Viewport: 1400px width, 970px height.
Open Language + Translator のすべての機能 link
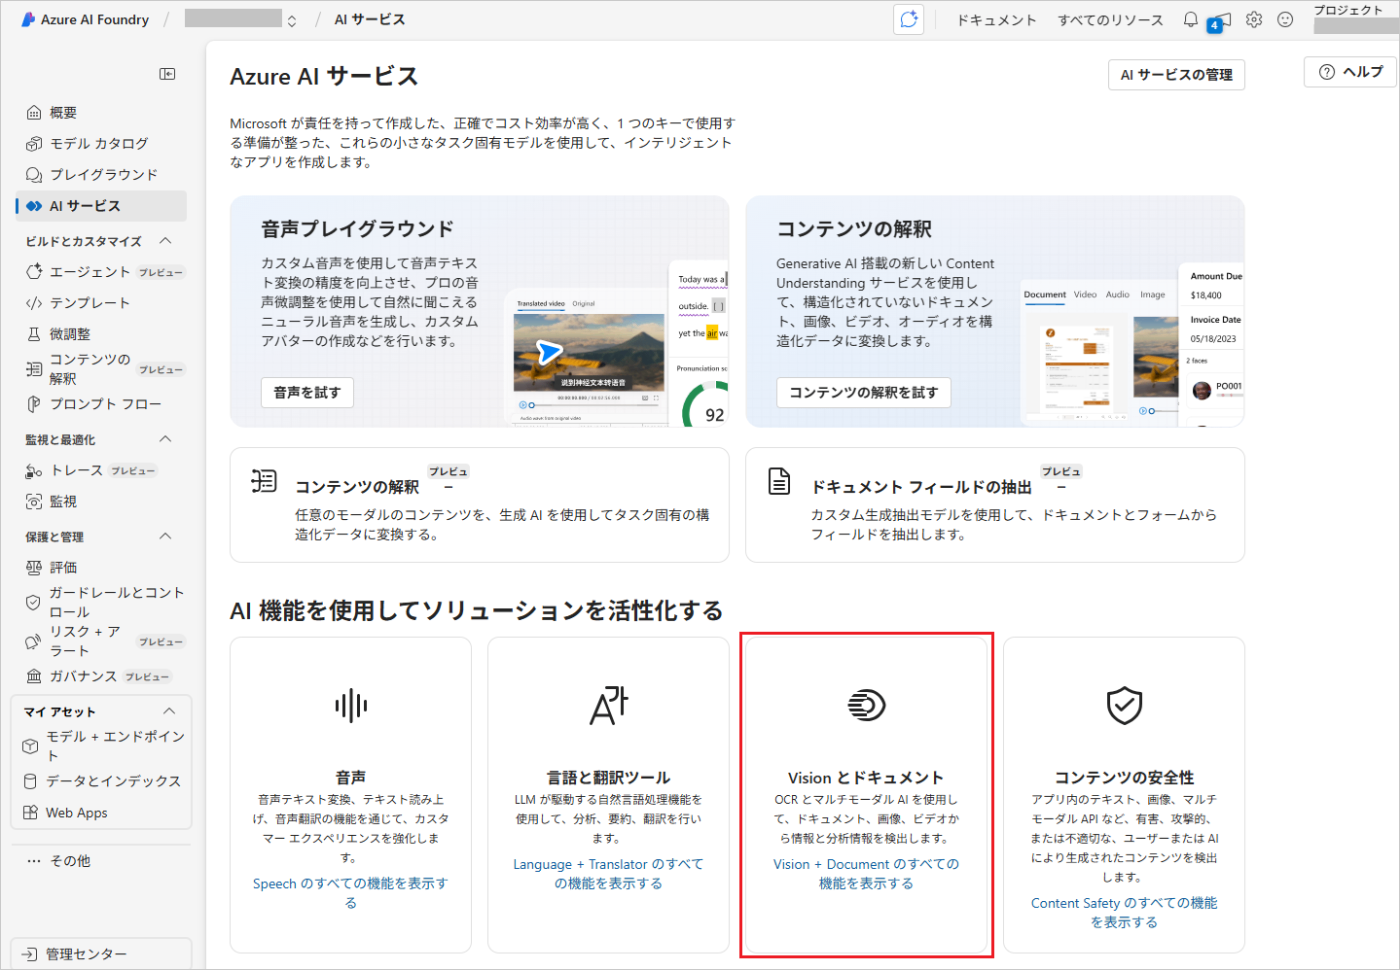click(x=608, y=874)
